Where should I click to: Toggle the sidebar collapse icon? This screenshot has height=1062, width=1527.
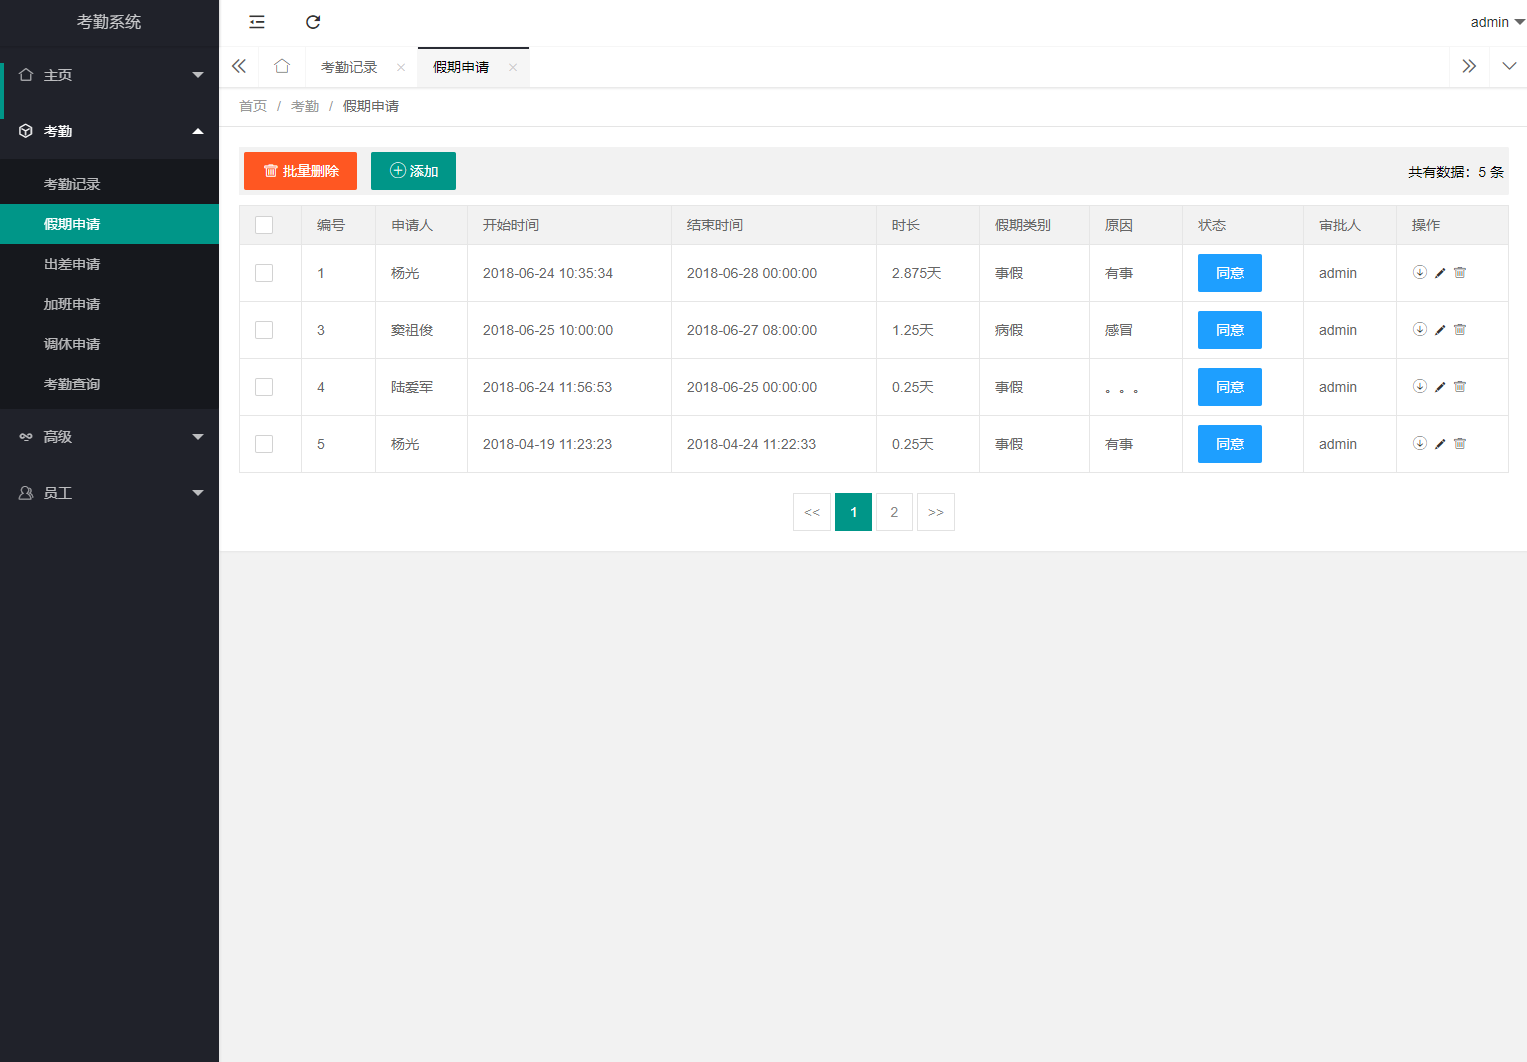click(x=257, y=22)
